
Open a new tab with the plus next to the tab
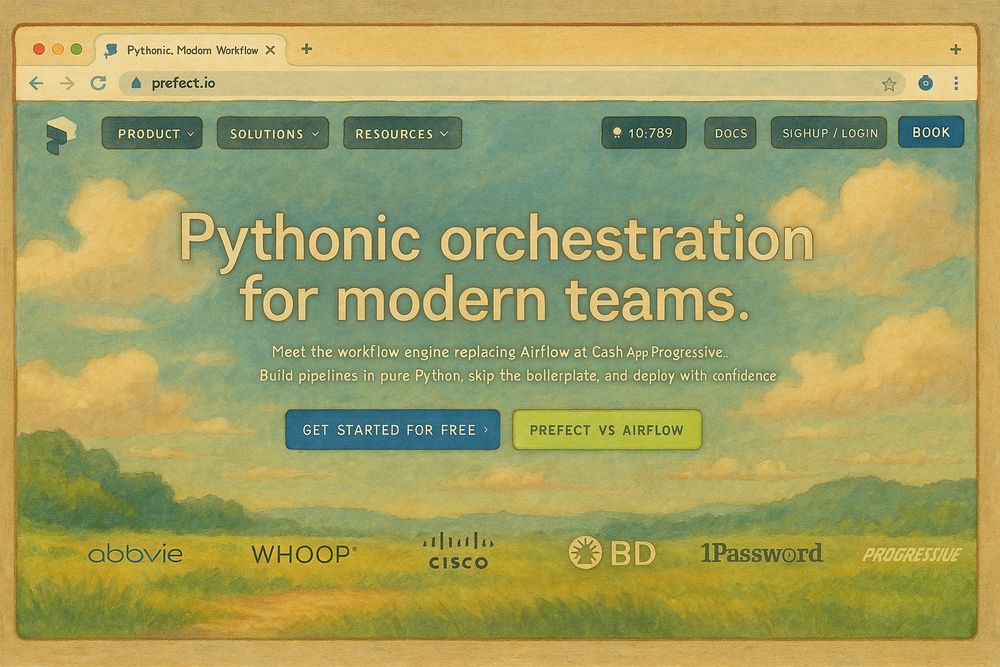click(x=307, y=48)
